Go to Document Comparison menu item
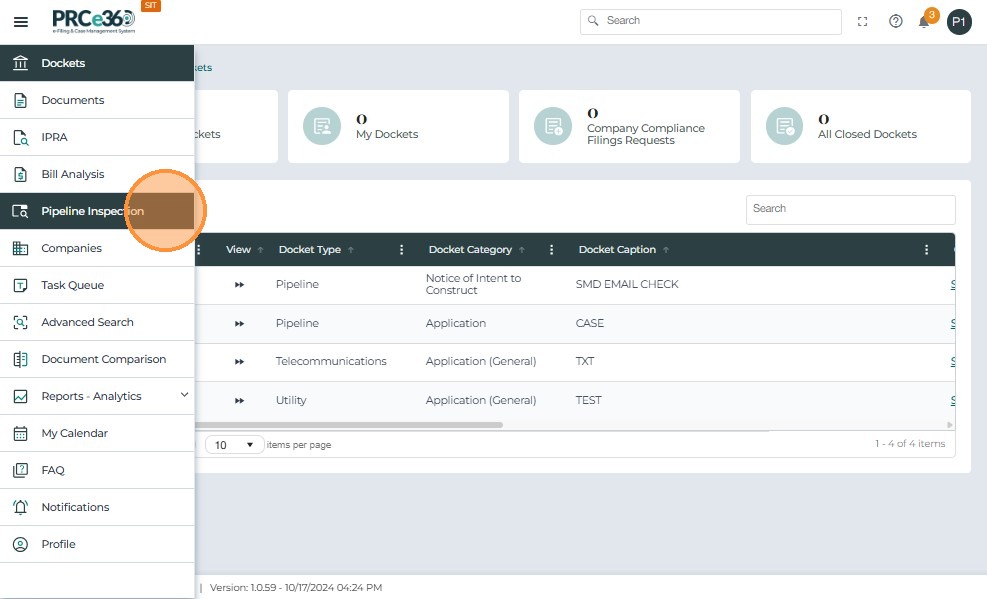This screenshot has width=987, height=599. (x=103, y=359)
